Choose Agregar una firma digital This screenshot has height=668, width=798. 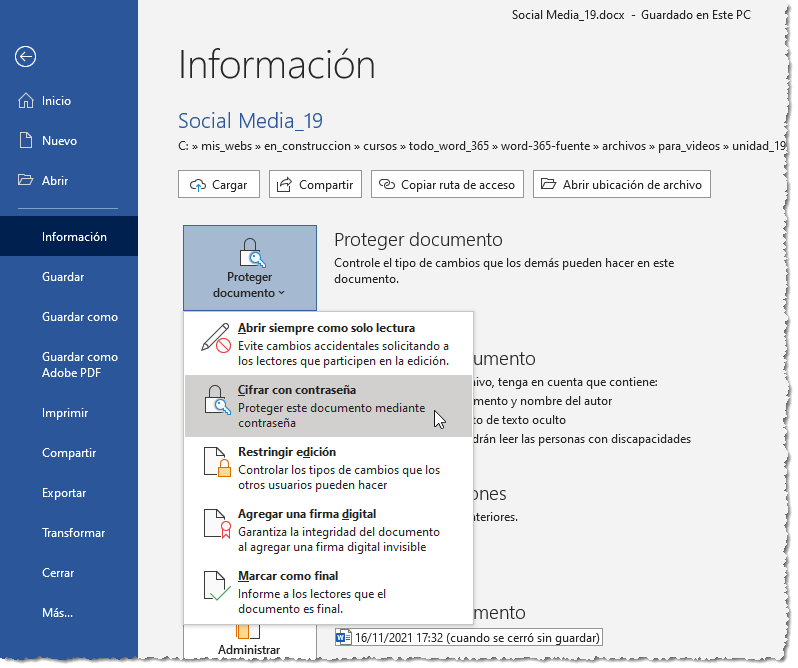tap(328, 530)
